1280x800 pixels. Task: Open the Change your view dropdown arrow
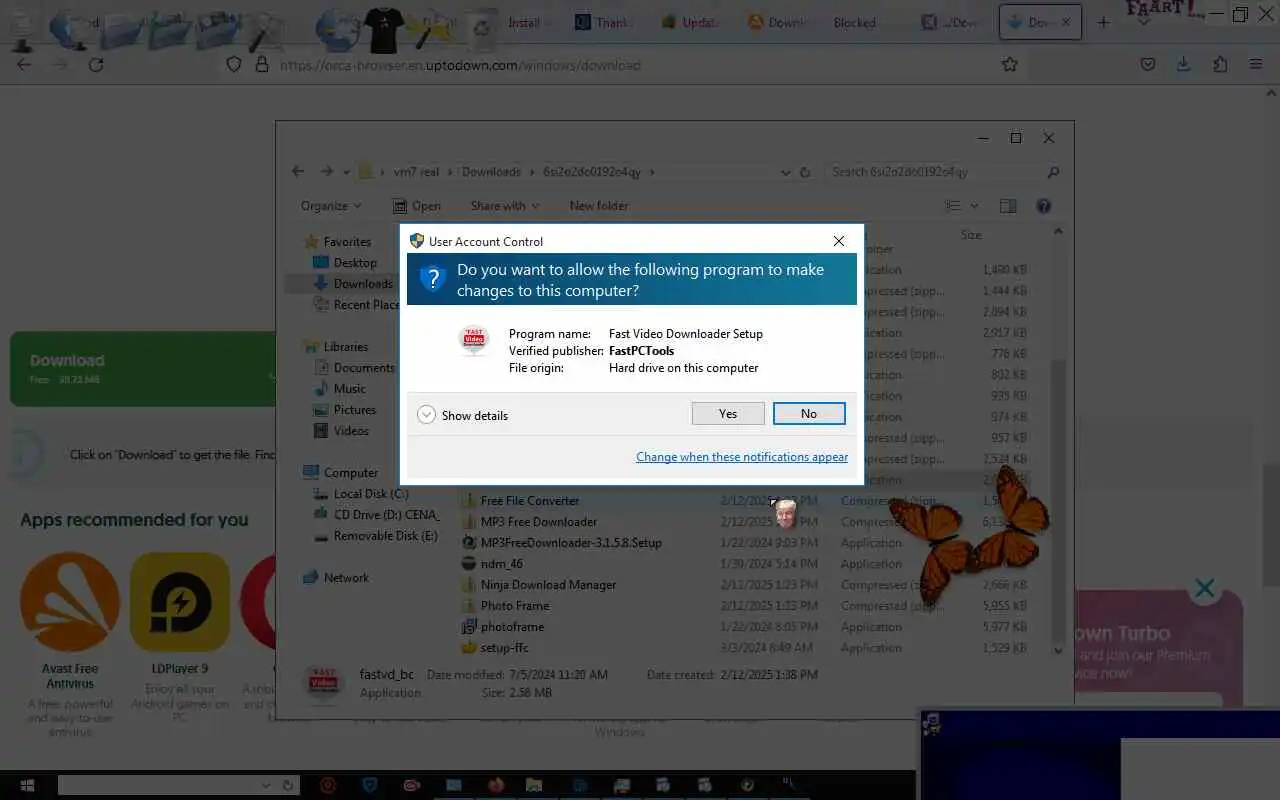pyautogui.click(x=975, y=206)
